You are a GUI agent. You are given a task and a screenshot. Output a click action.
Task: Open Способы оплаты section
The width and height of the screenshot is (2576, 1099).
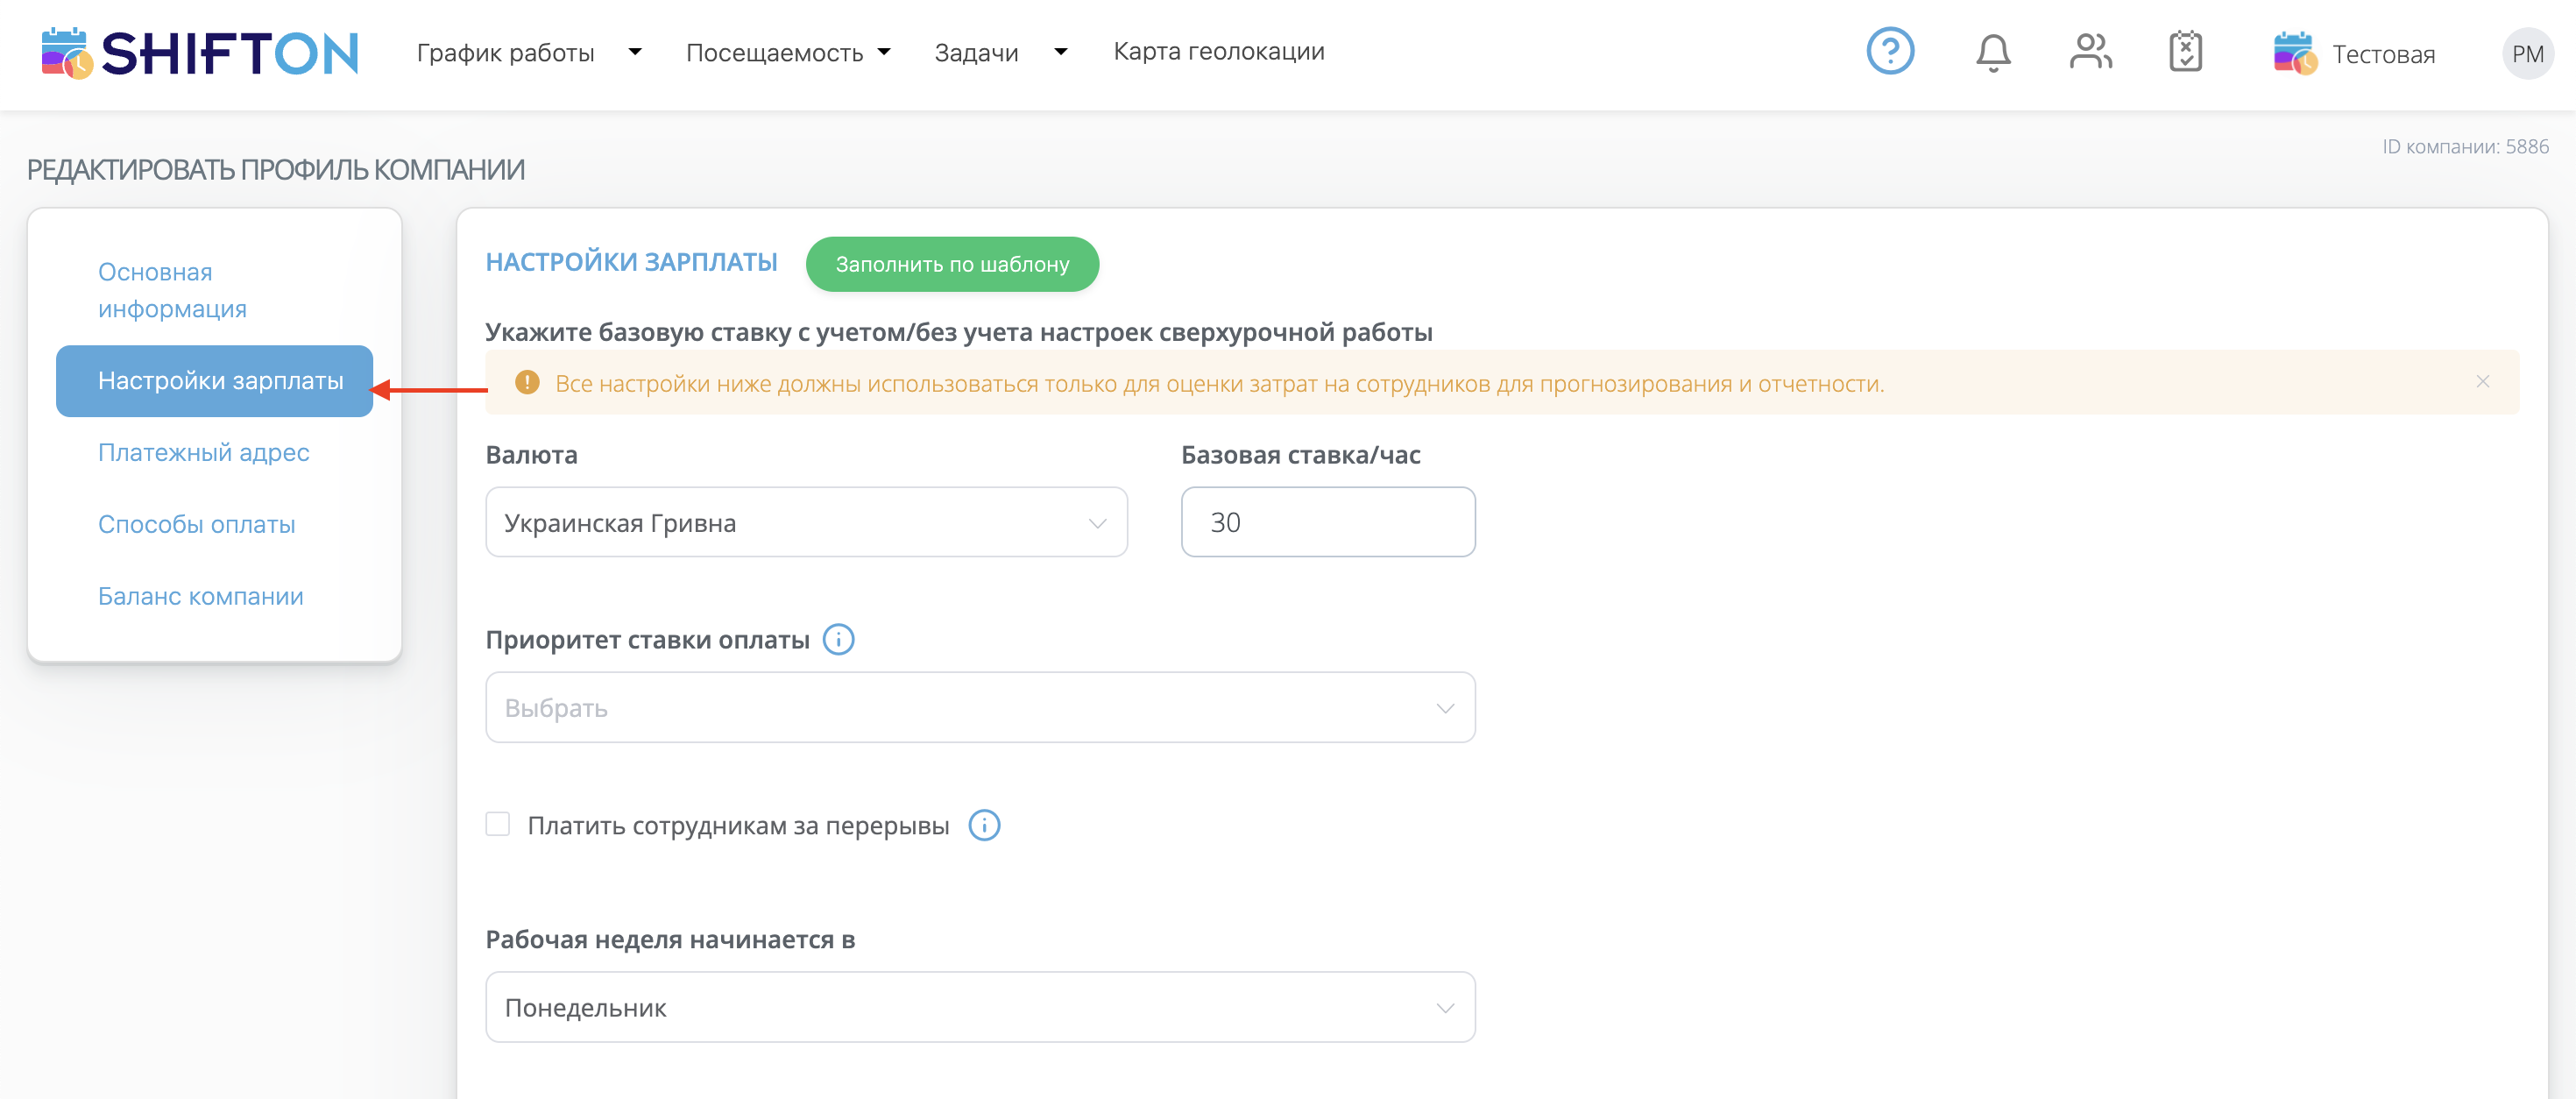click(x=196, y=525)
